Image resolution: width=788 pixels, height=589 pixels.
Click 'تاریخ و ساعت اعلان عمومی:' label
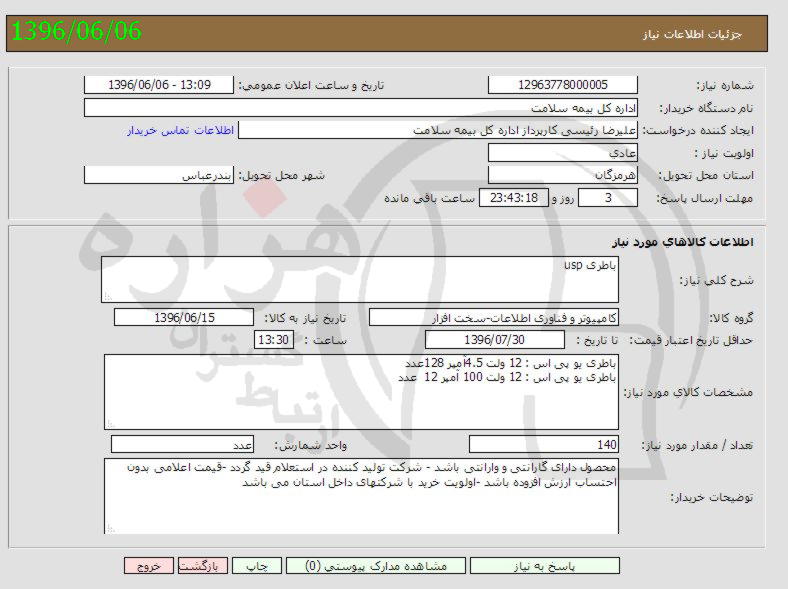(x=311, y=85)
